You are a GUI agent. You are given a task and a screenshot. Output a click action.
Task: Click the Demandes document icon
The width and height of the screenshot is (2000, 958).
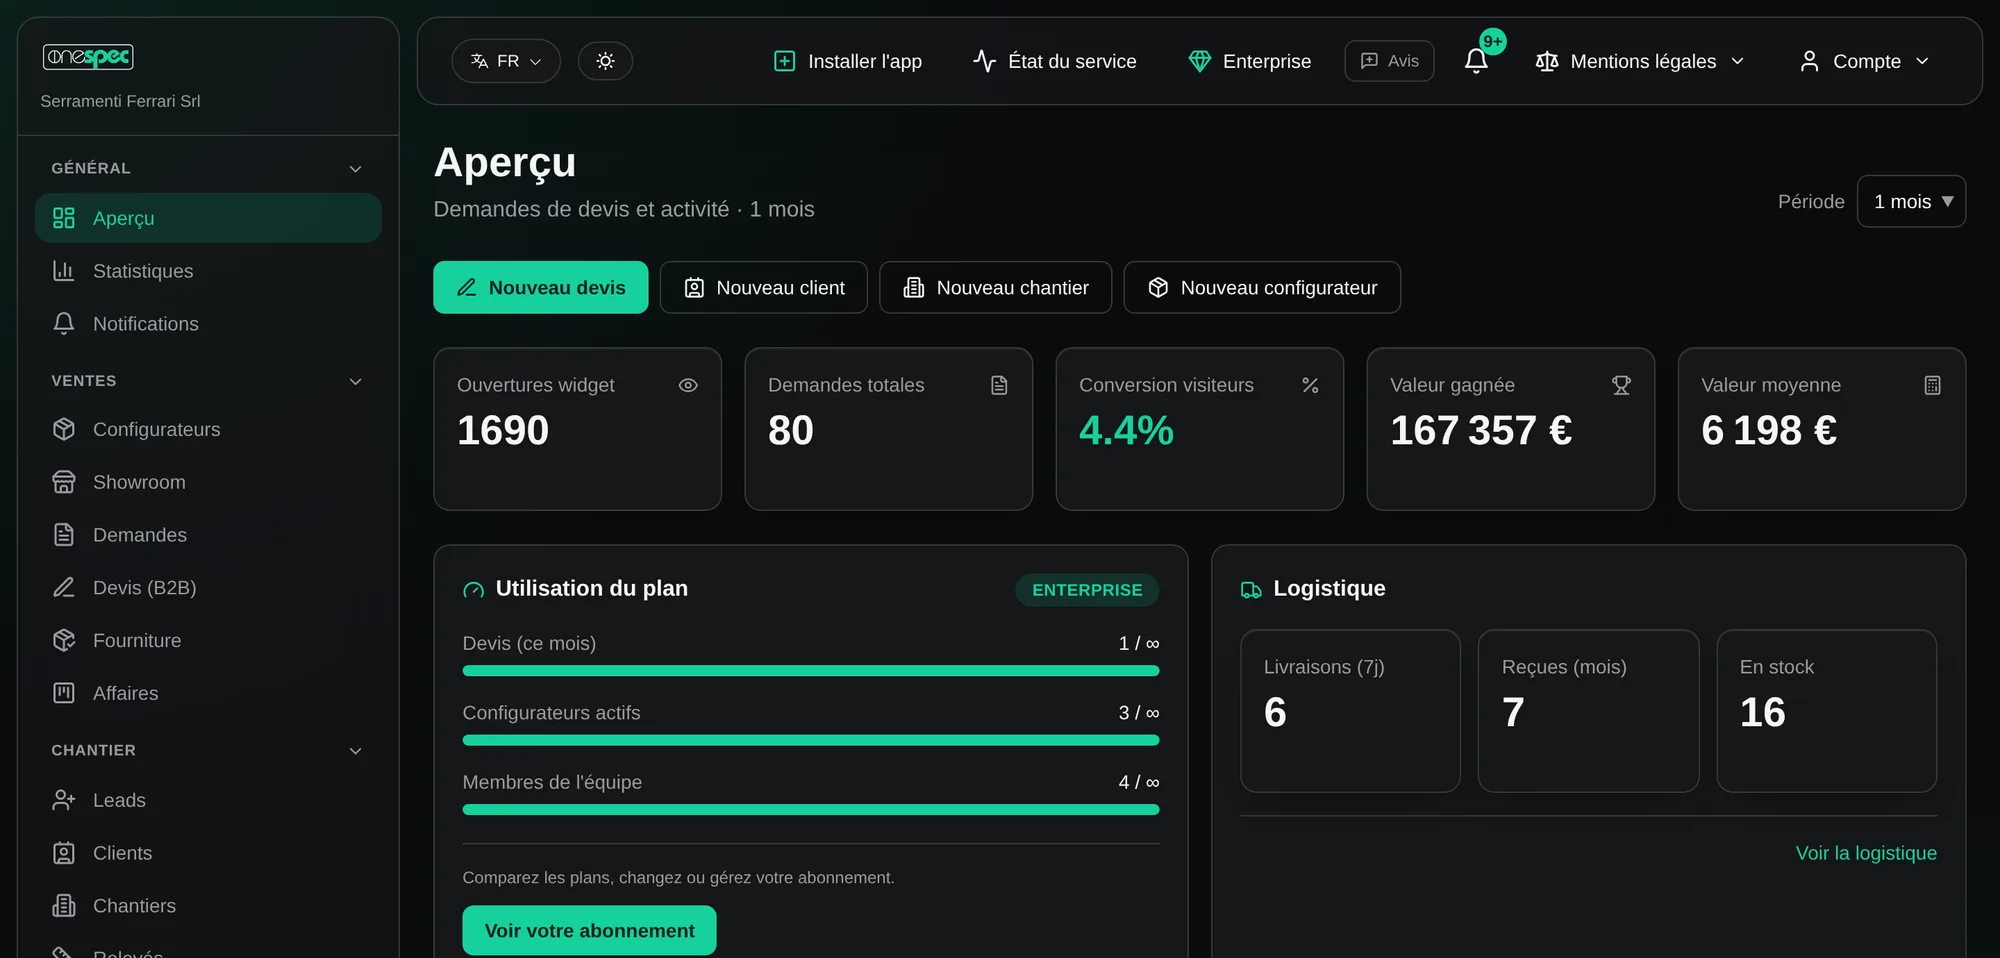click(64, 535)
